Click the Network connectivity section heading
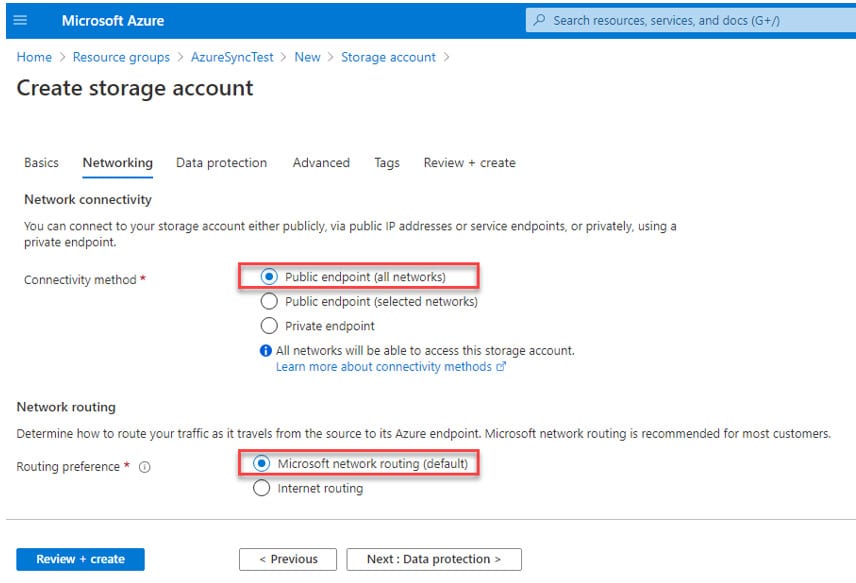The image size is (856, 583). point(88,199)
